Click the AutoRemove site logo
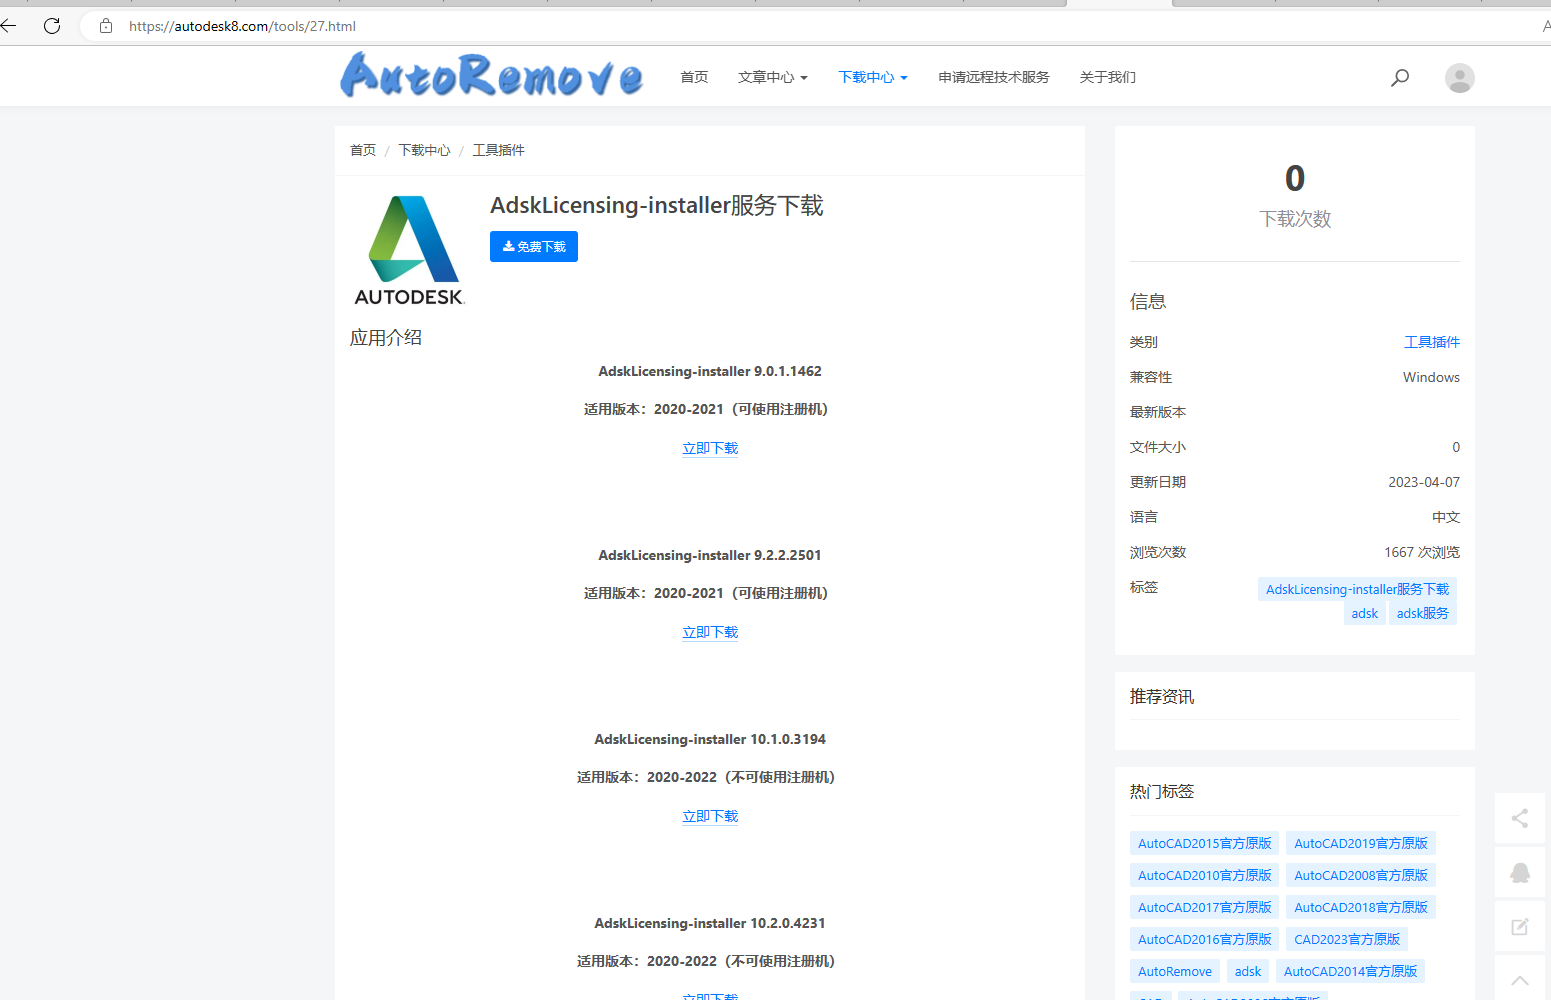The image size is (1551, 1000). coord(491,76)
